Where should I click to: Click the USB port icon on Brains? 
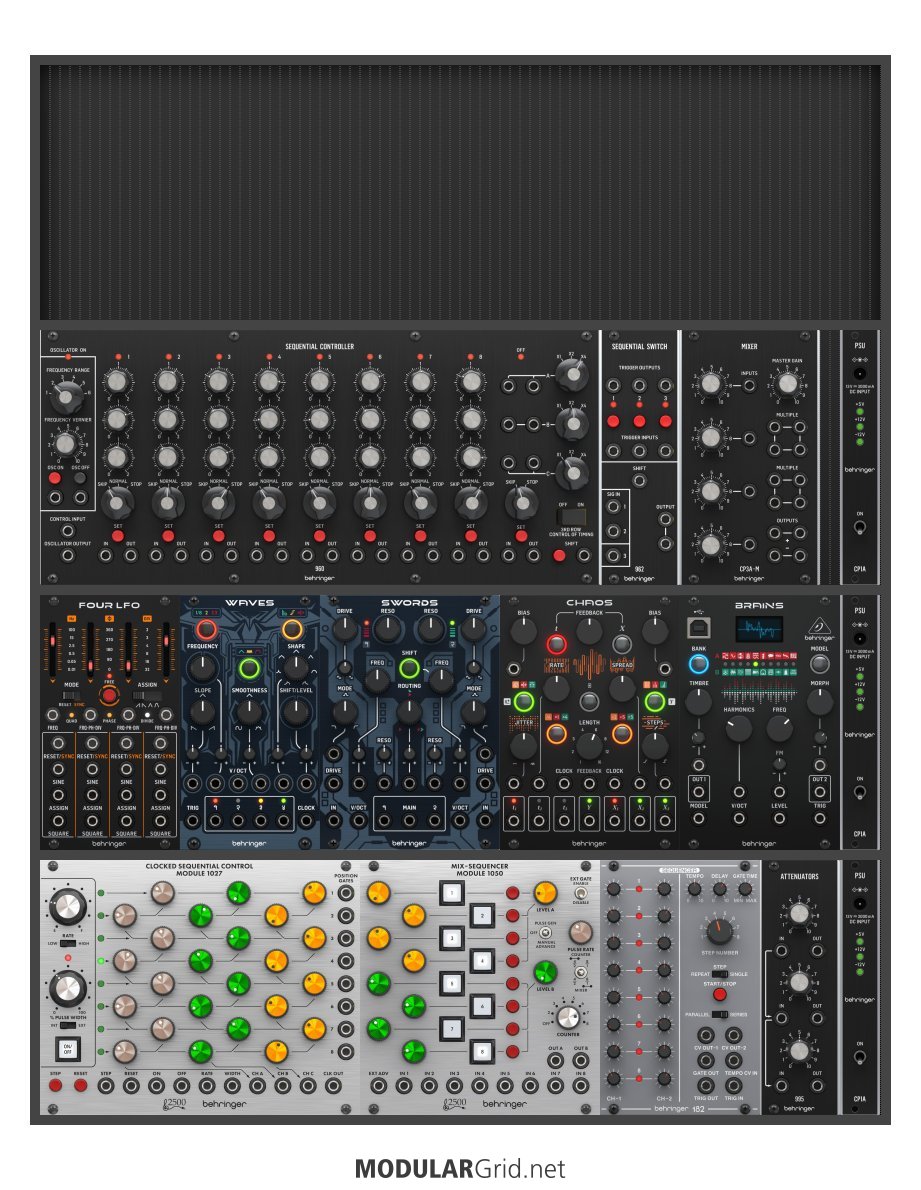coord(698,628)
